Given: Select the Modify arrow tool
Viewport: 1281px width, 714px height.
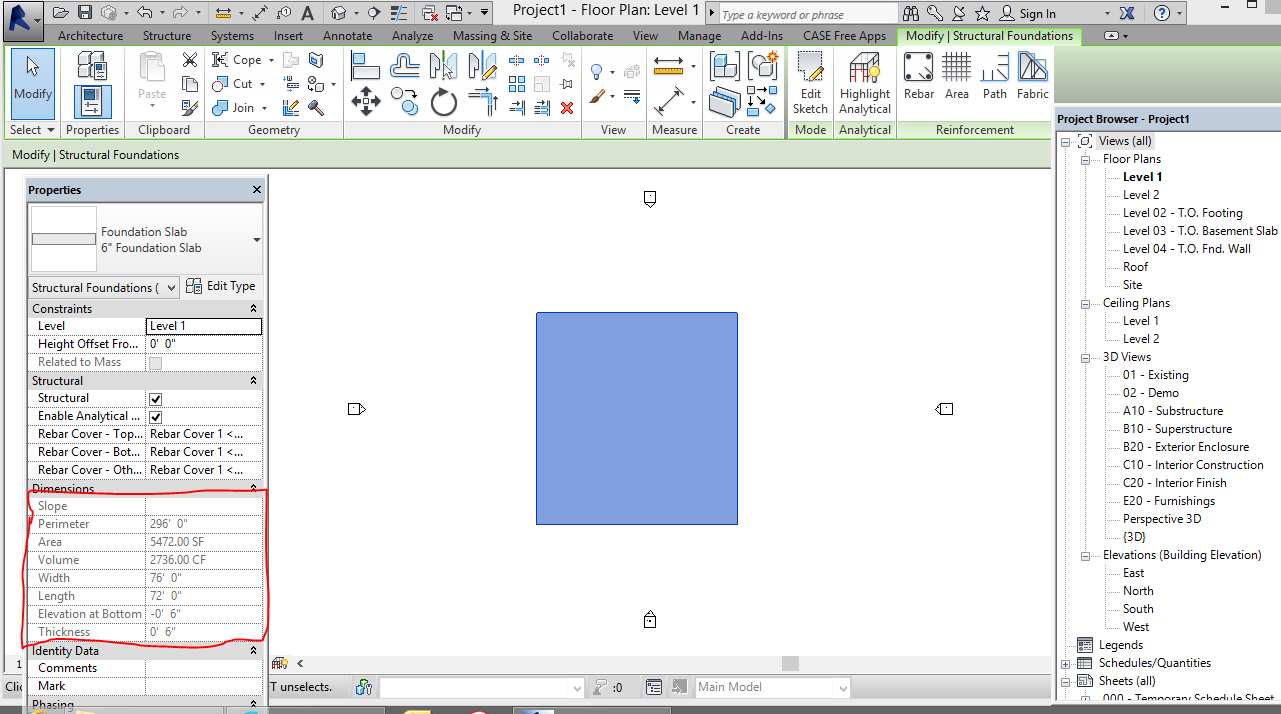Looking at the screenshot, I should 32,84.
